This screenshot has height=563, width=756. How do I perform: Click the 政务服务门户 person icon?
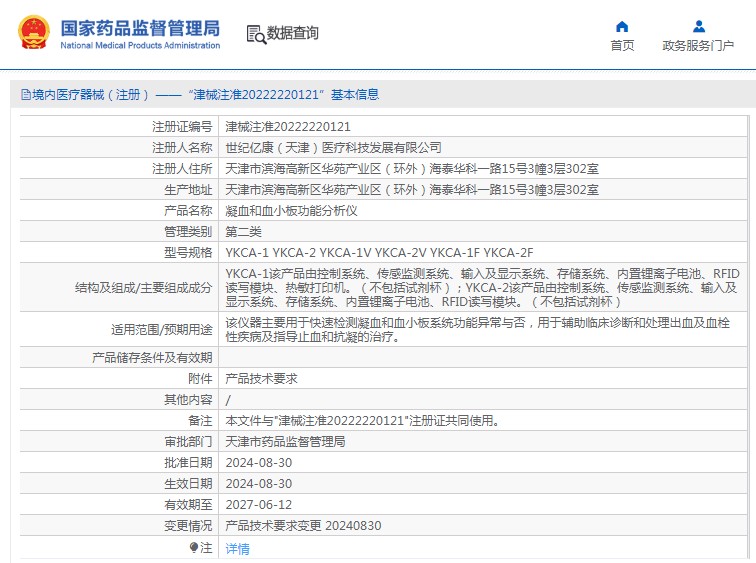coord(698,27)
